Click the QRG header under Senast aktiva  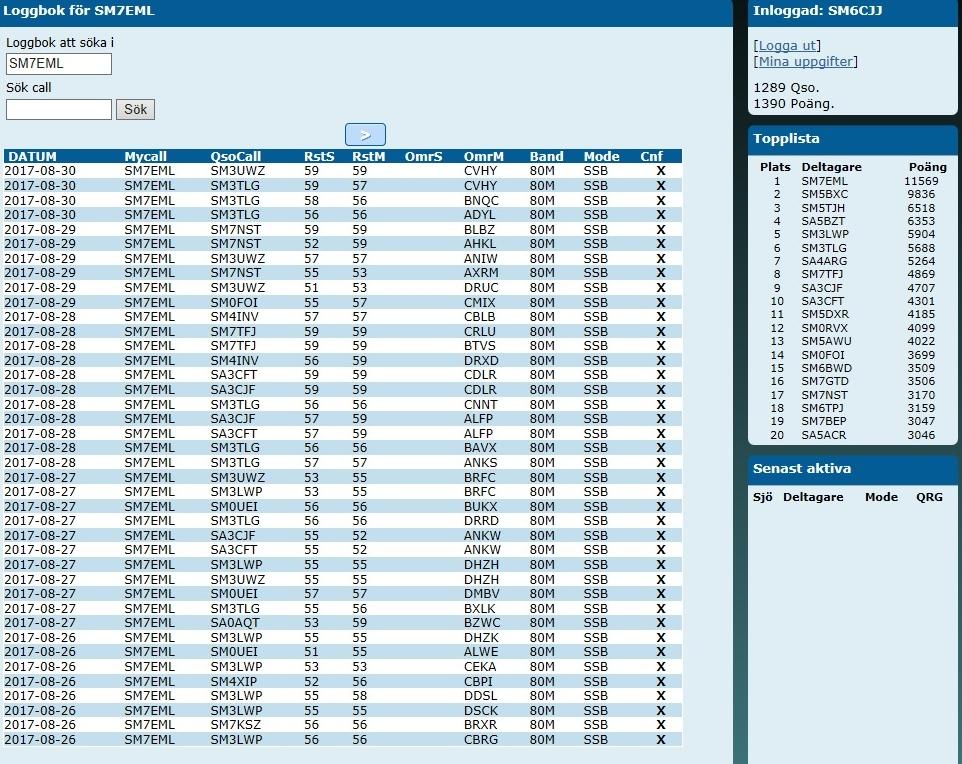[929, 497]
